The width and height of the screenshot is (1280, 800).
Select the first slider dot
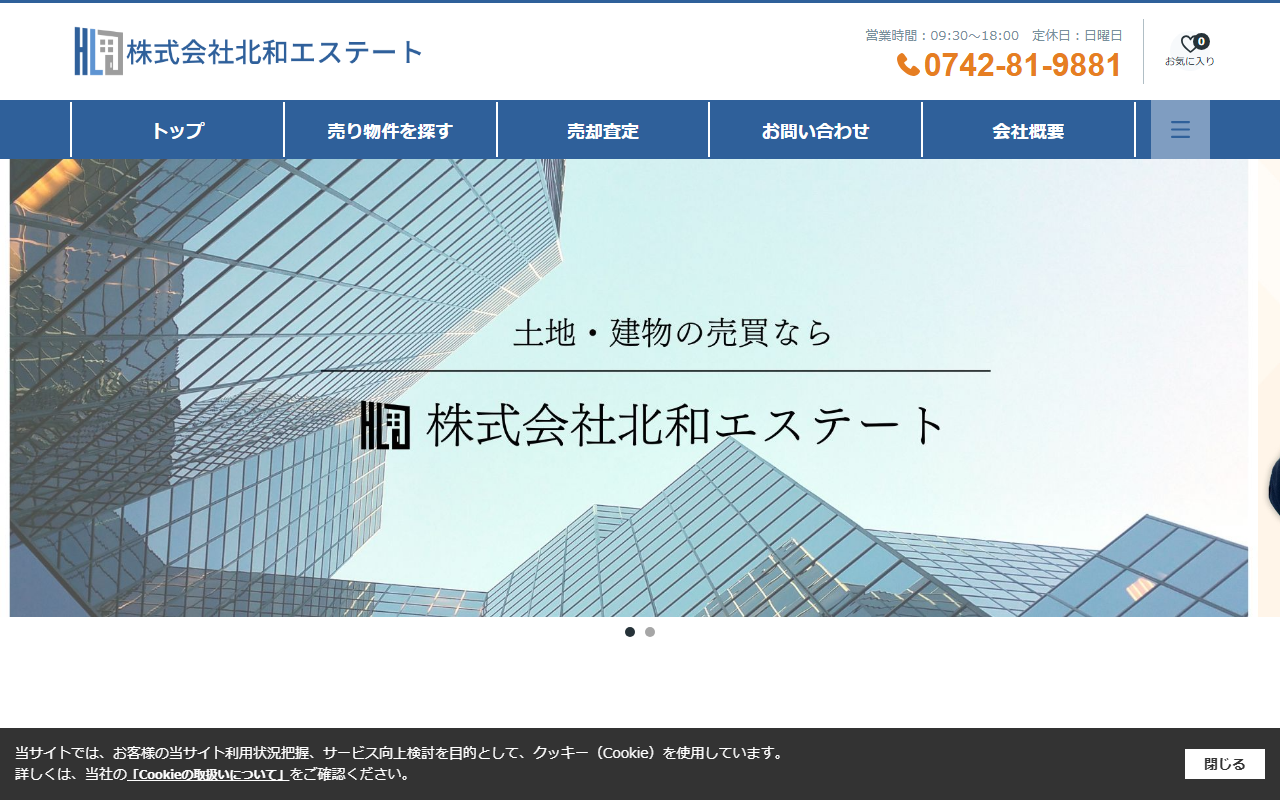coord(630,632)
